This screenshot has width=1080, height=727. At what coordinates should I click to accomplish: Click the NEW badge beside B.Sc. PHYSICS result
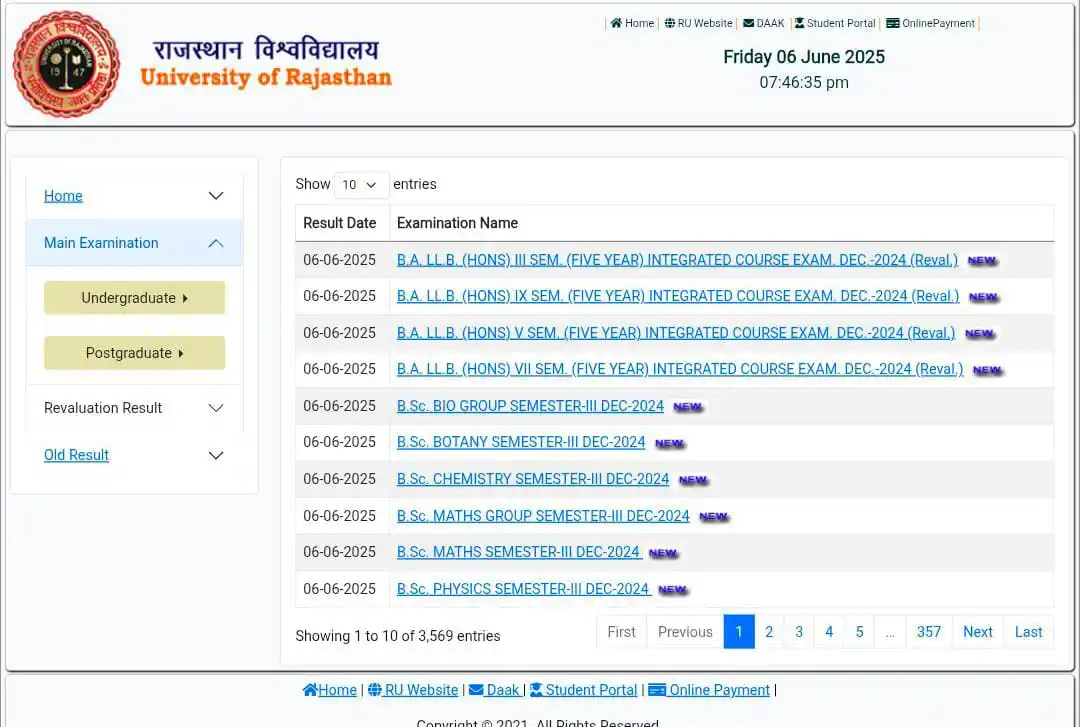672,590
